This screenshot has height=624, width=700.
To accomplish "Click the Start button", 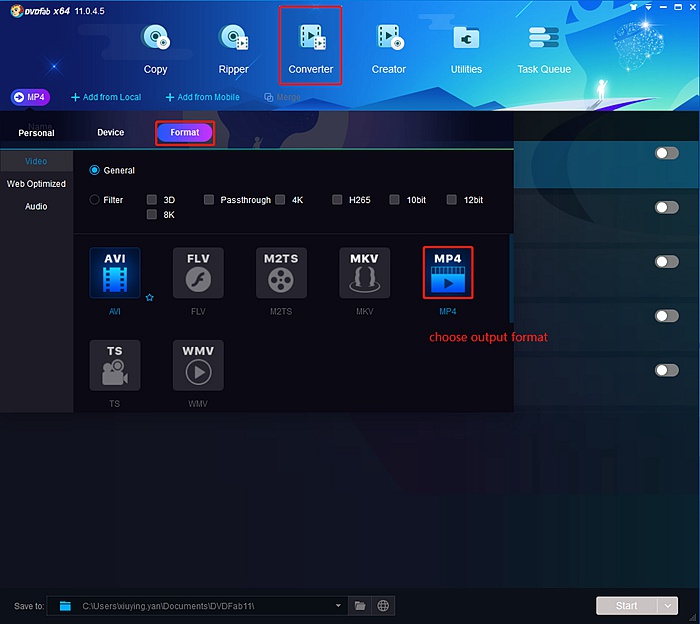I will pos(627,606).
